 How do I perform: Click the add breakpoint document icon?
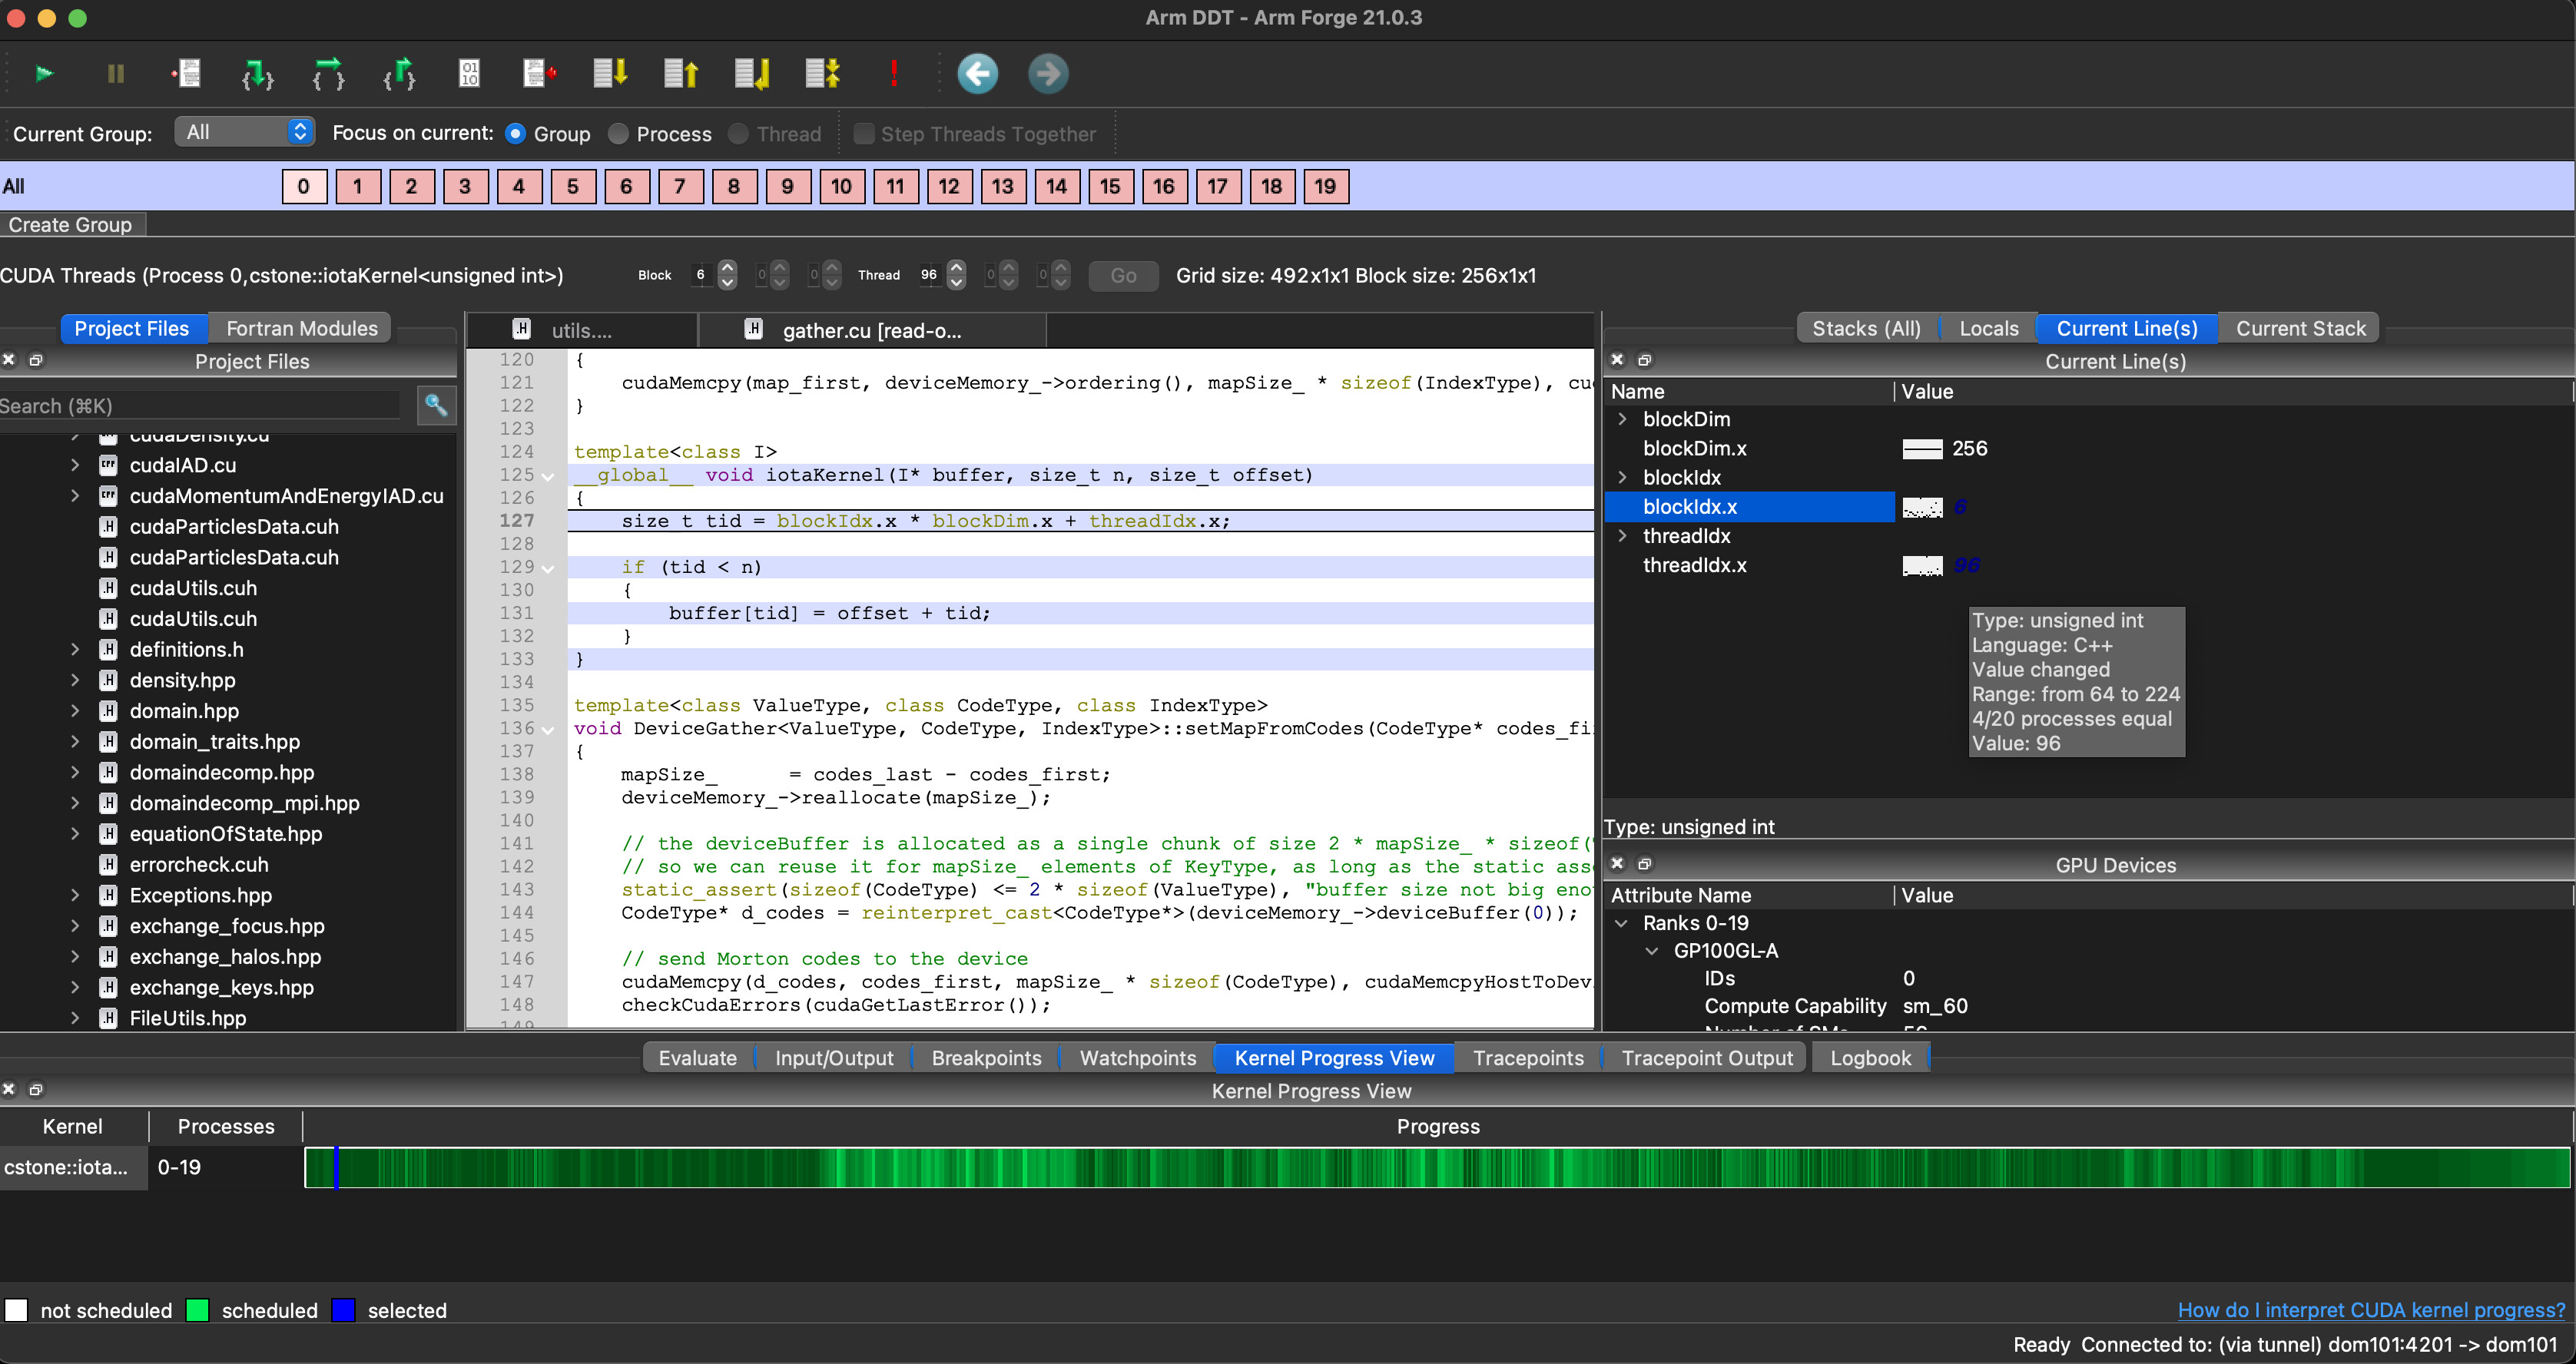186,73
